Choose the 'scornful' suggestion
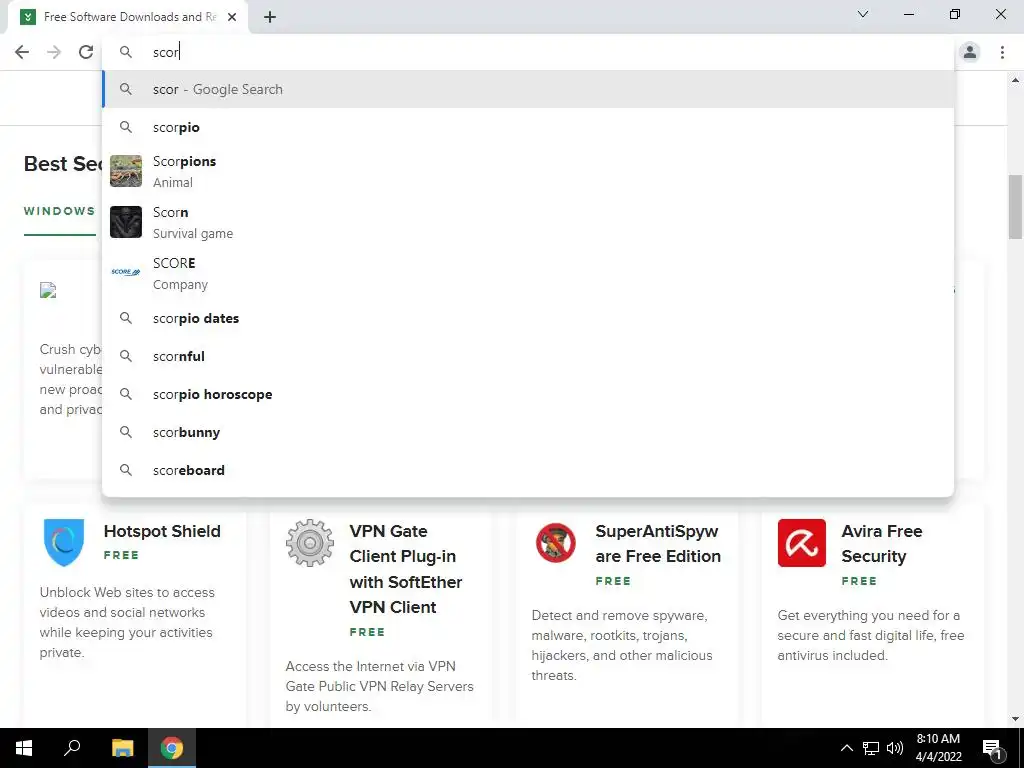 click(528, 356)
